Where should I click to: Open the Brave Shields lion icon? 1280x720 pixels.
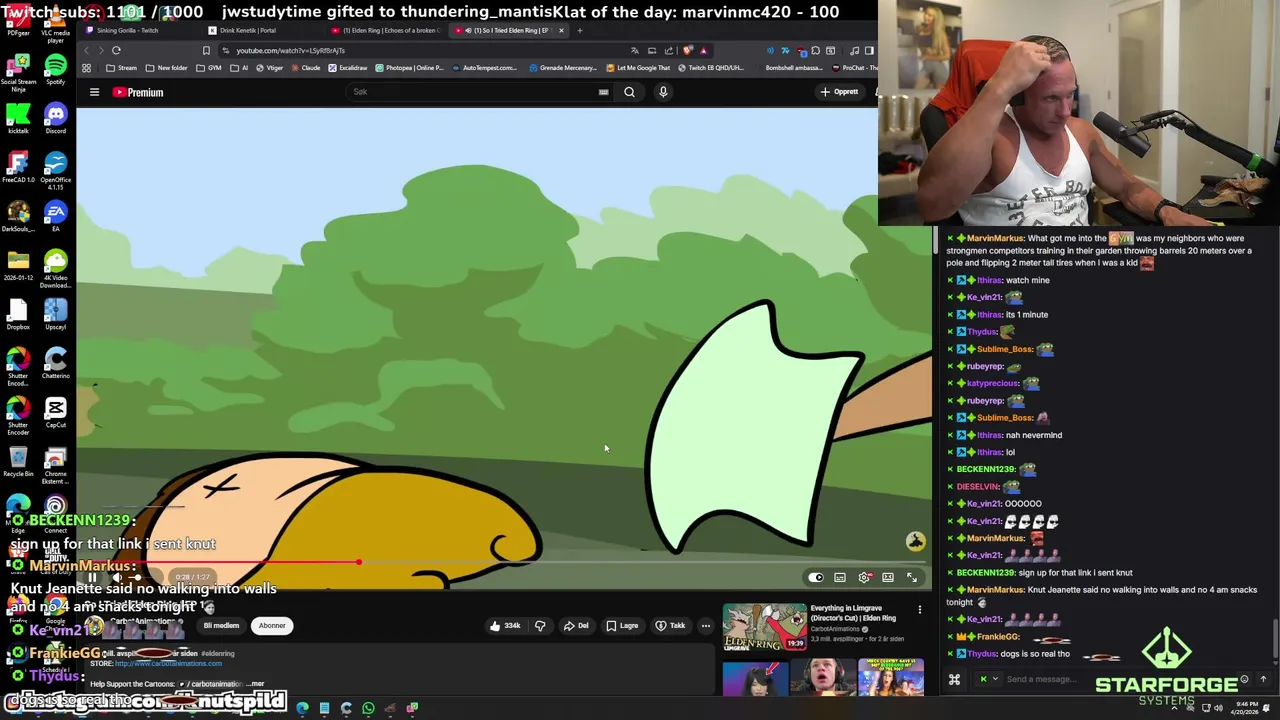click(687, 50)
